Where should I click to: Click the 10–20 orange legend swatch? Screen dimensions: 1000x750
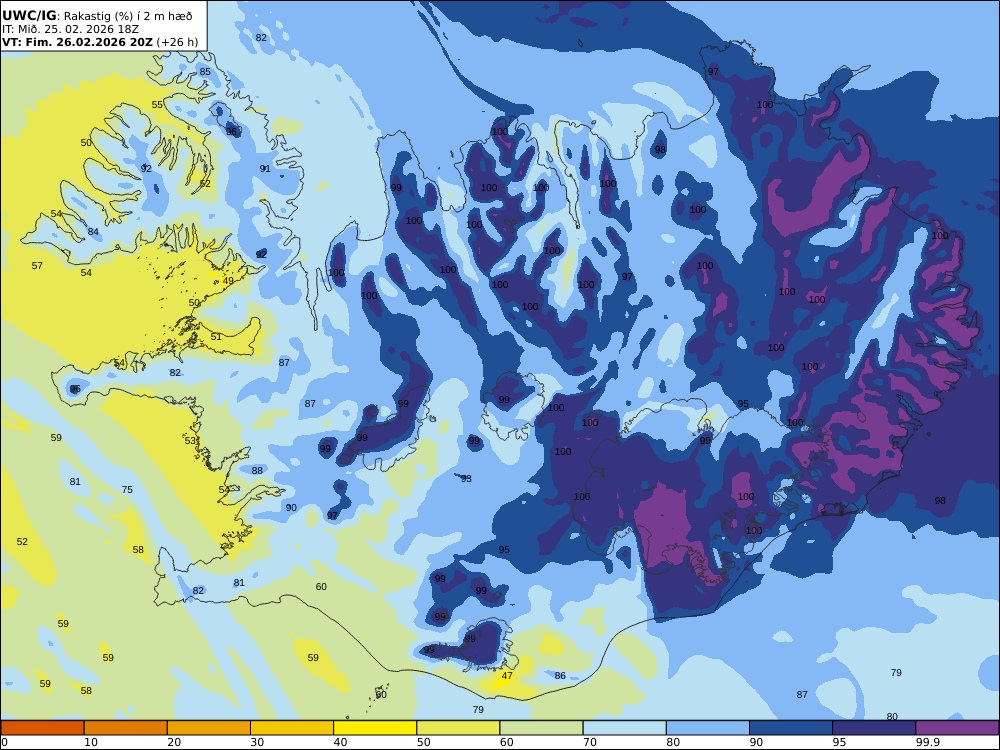pos(126,728)
